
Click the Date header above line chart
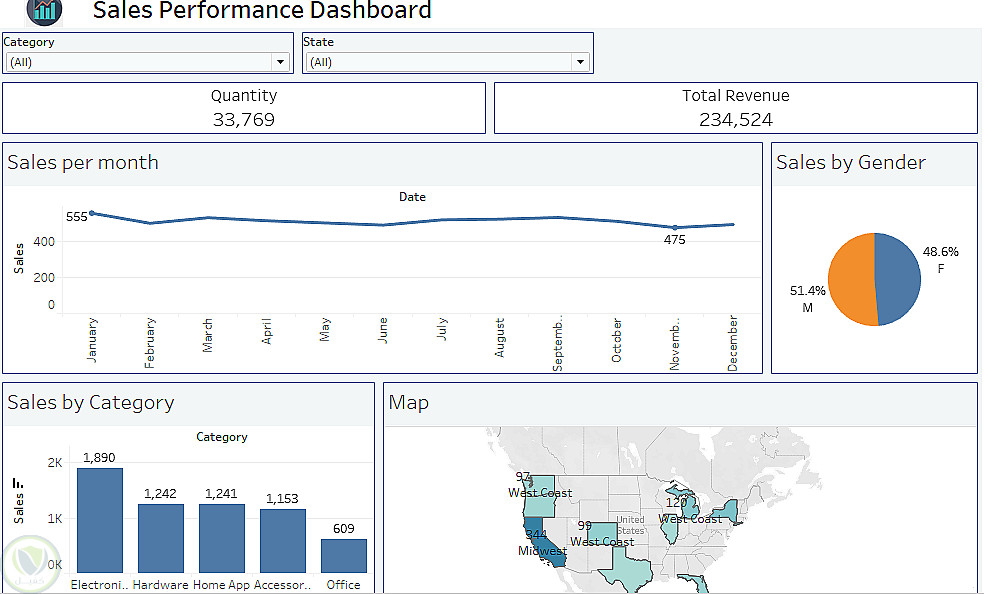[412, 197]
